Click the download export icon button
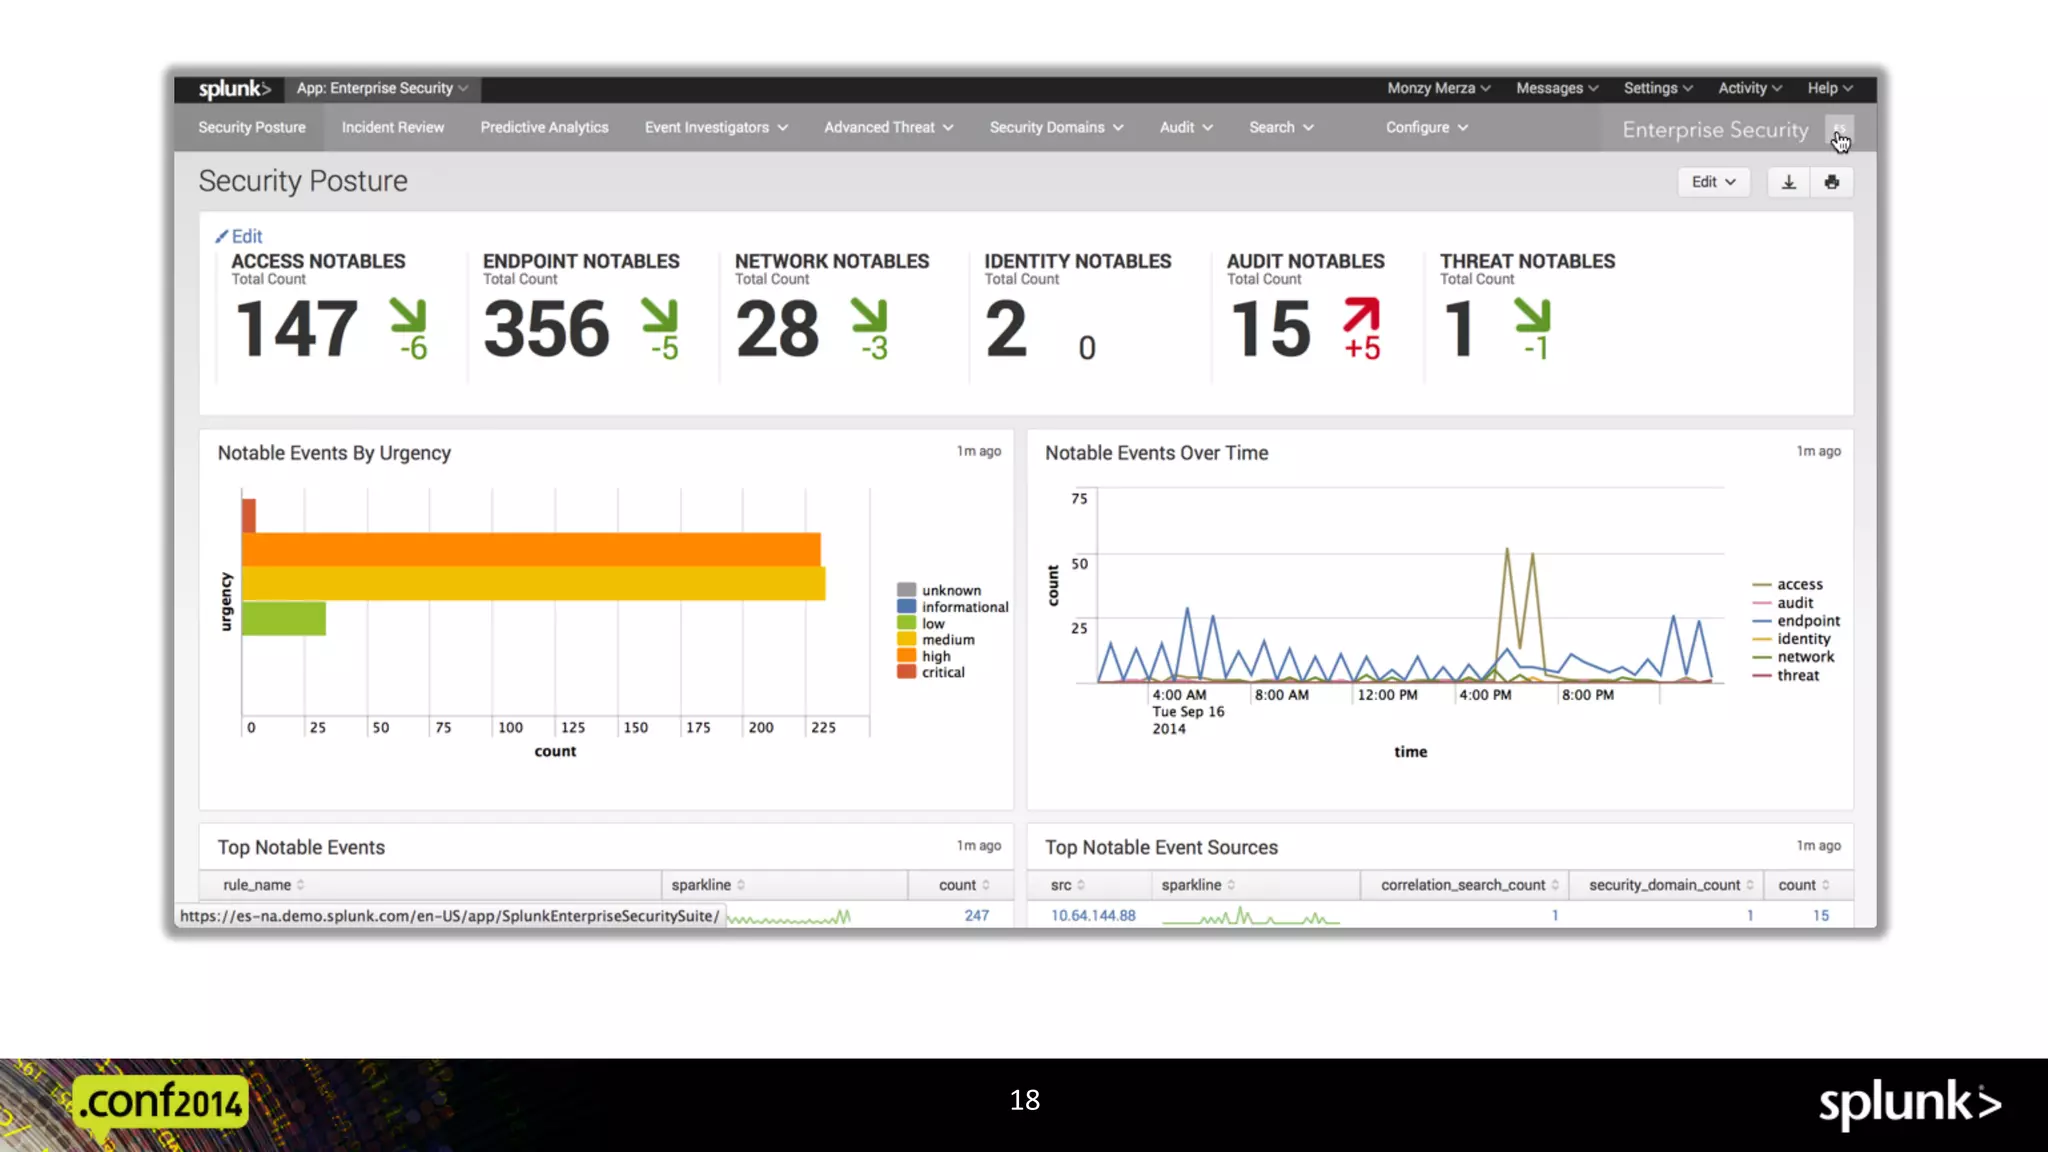 coord(1789,182)
